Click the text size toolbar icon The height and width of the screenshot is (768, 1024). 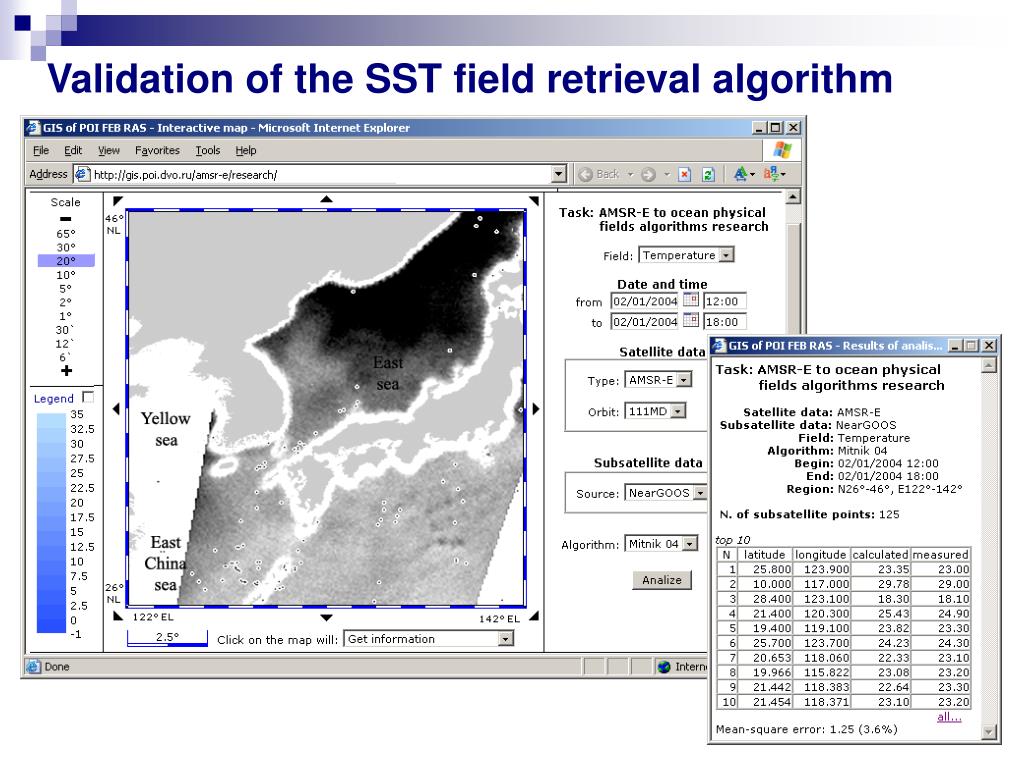click(x=741, y=174)
